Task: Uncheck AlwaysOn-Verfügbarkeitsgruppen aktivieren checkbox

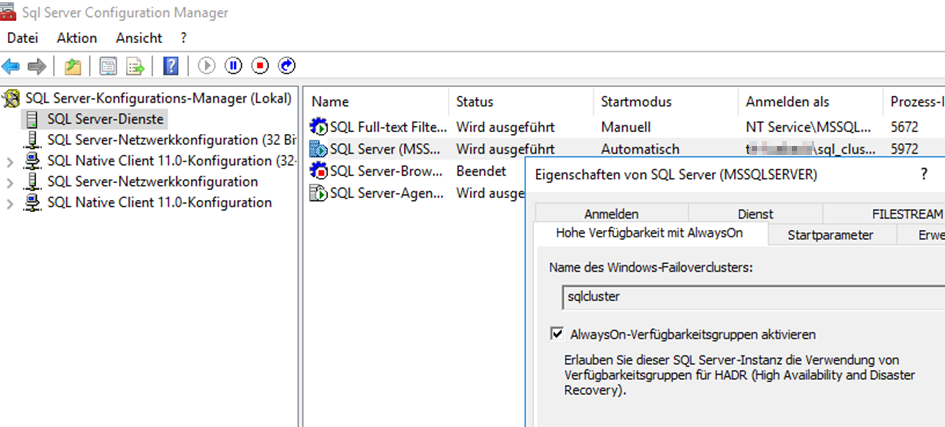Action: (557, 334)
